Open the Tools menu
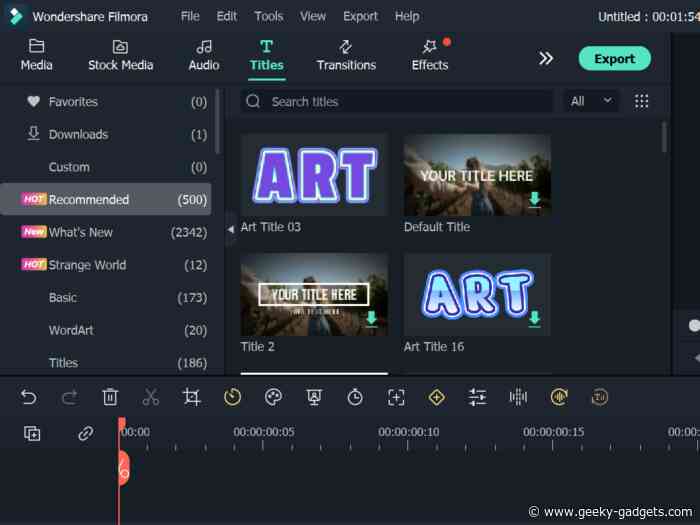This screenshot has height=525, width=700. 268,17
